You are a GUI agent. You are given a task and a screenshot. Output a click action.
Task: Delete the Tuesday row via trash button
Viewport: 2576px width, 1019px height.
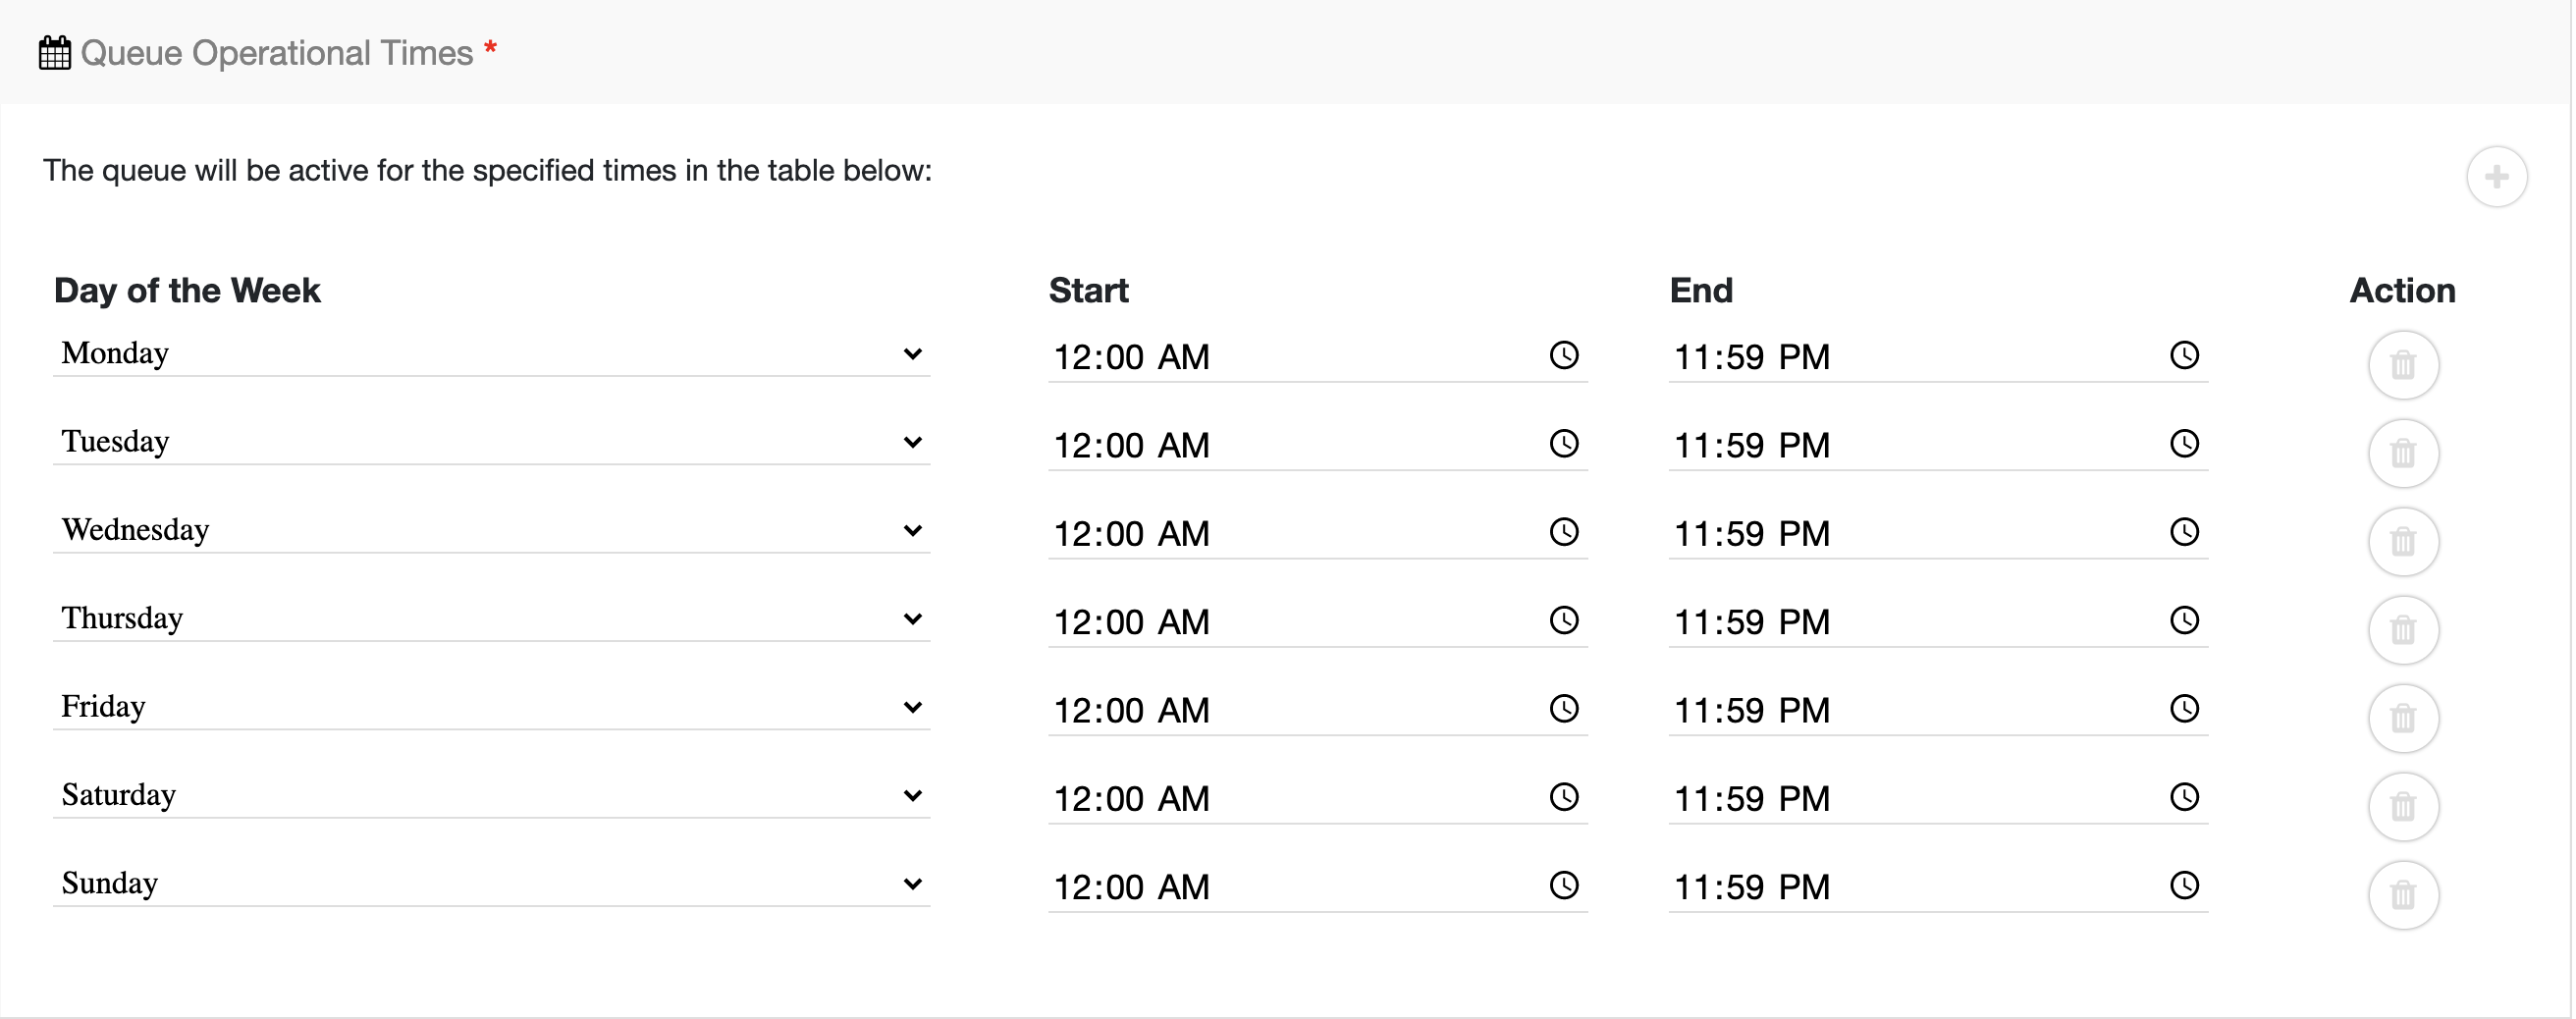pos(2402,453)
